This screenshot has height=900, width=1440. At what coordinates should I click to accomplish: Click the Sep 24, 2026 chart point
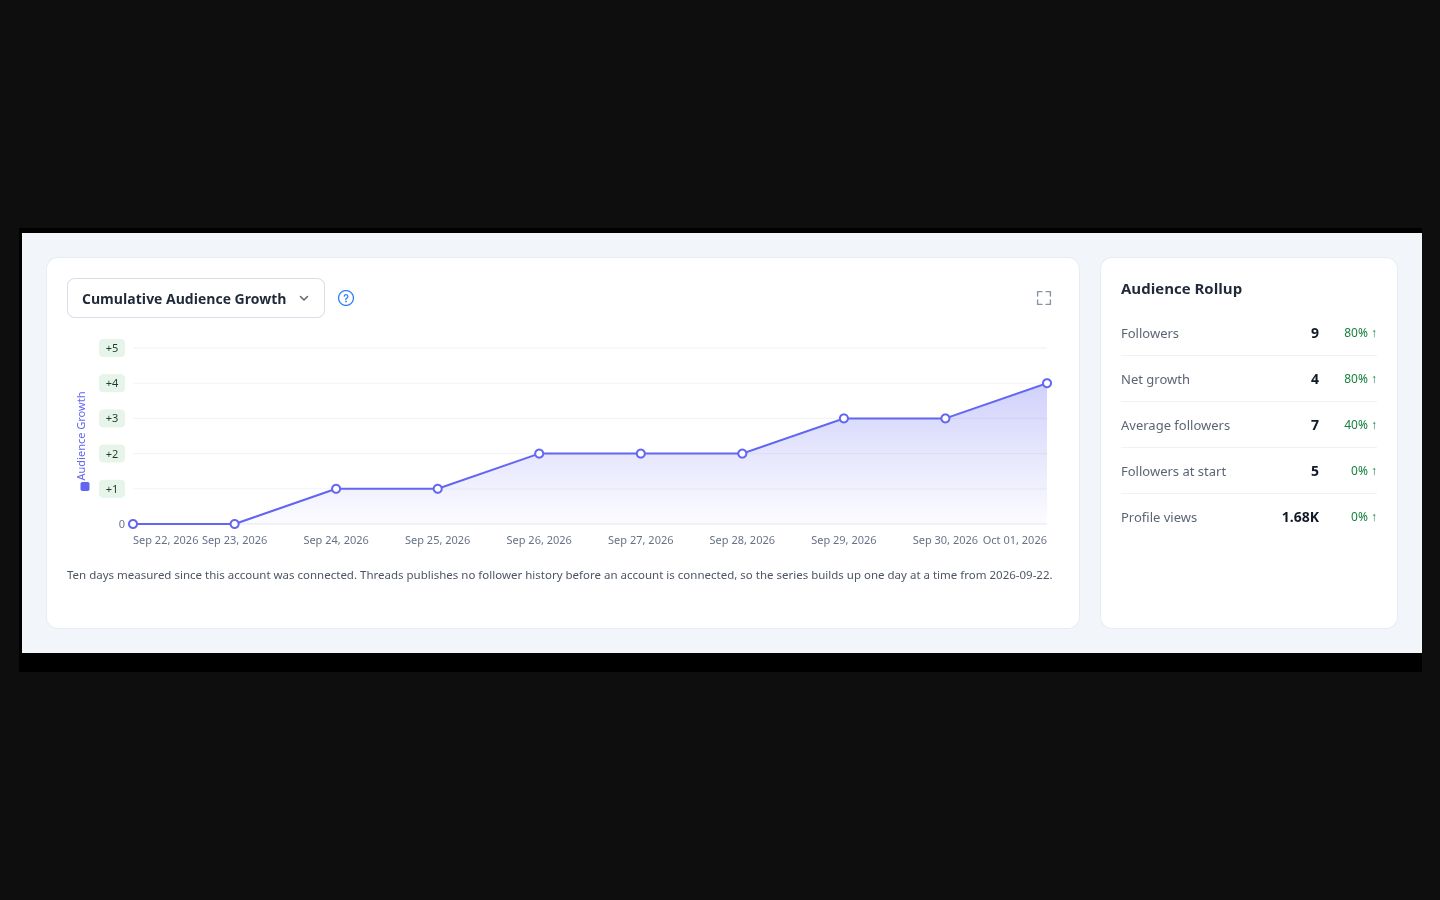click(x=336, y=489)
